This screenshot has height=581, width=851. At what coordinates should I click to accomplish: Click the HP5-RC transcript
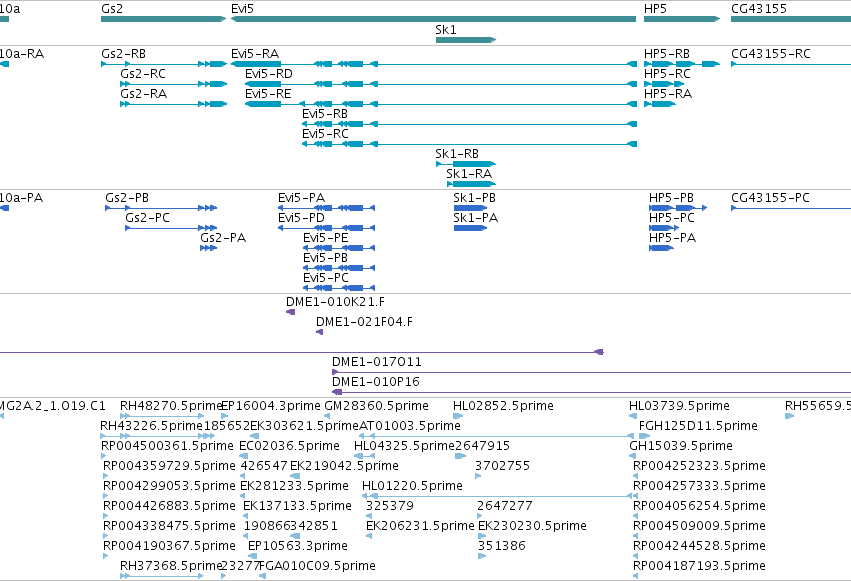point(664,84)
